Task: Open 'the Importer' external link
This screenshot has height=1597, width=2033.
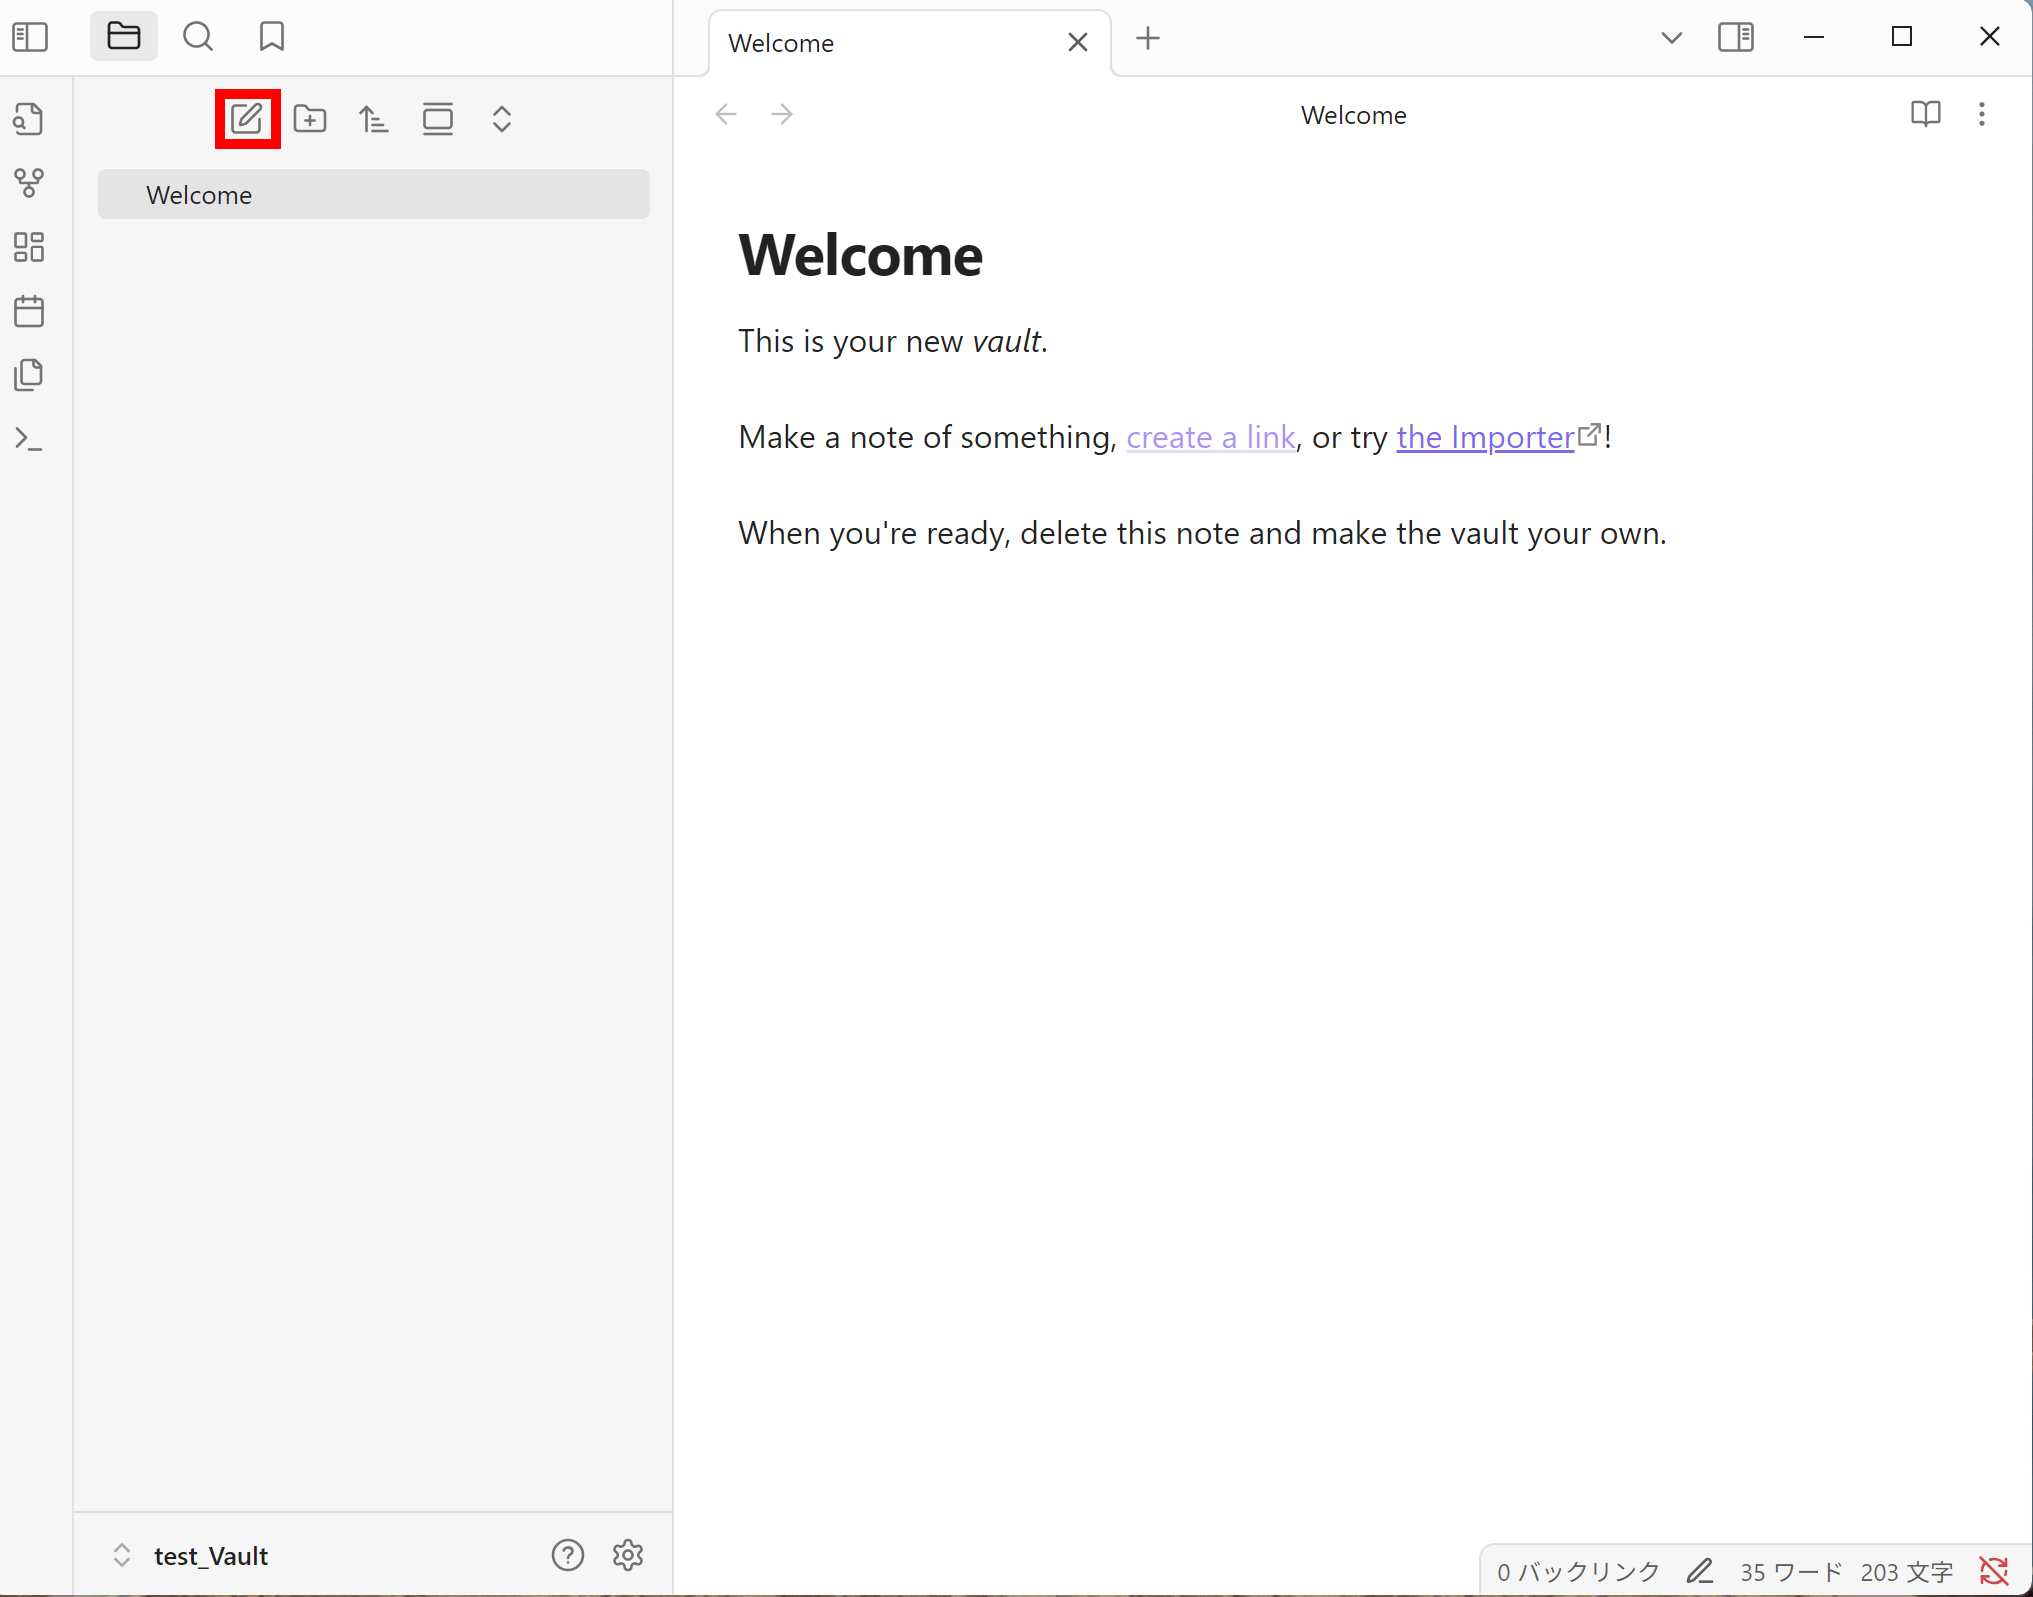Action: 1485,437
